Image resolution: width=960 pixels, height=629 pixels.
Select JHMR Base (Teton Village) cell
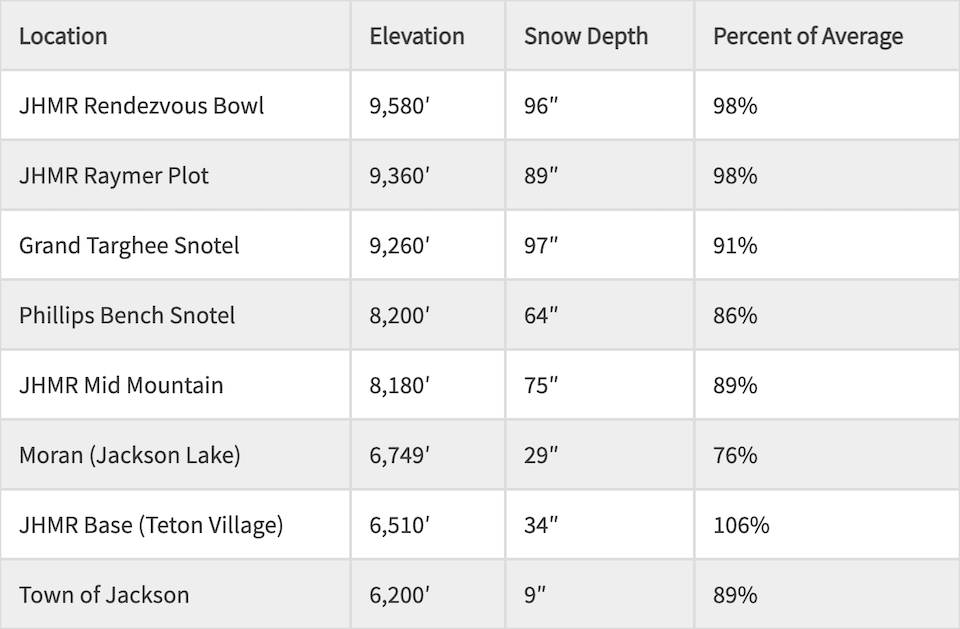(x=151, y=525)
